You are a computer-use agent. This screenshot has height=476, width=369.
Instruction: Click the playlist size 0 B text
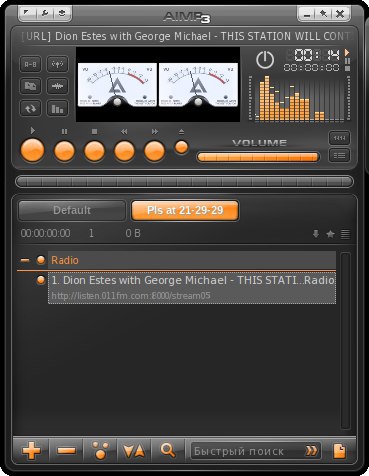133,233
